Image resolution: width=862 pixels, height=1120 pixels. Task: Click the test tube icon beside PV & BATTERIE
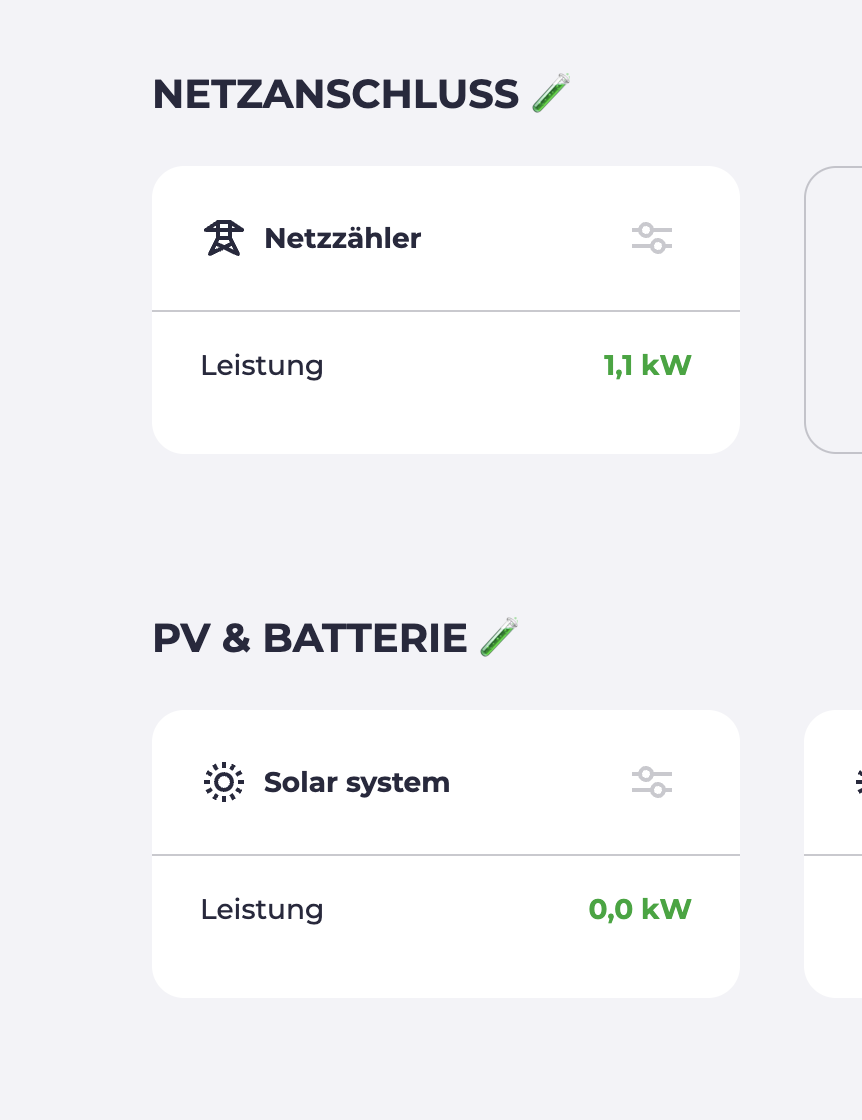pyautogui.click(x=500, y=637)
